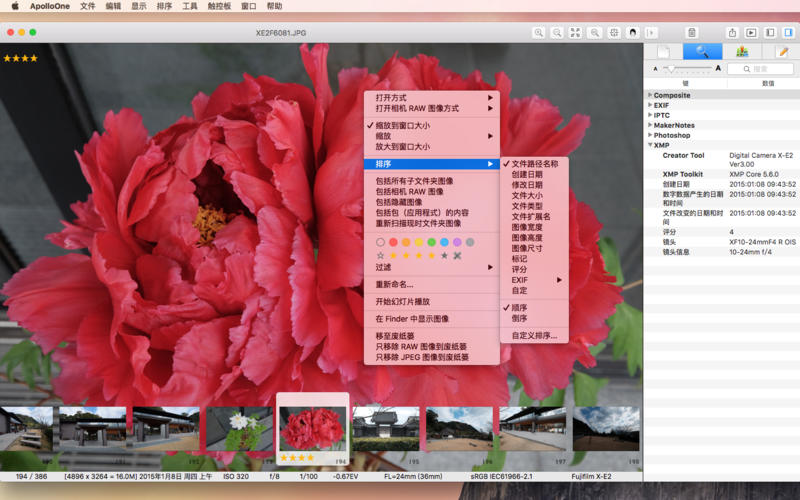800x500 pixels.
Task: Click the Apple menu icon
Action: (x=15, y=6)
